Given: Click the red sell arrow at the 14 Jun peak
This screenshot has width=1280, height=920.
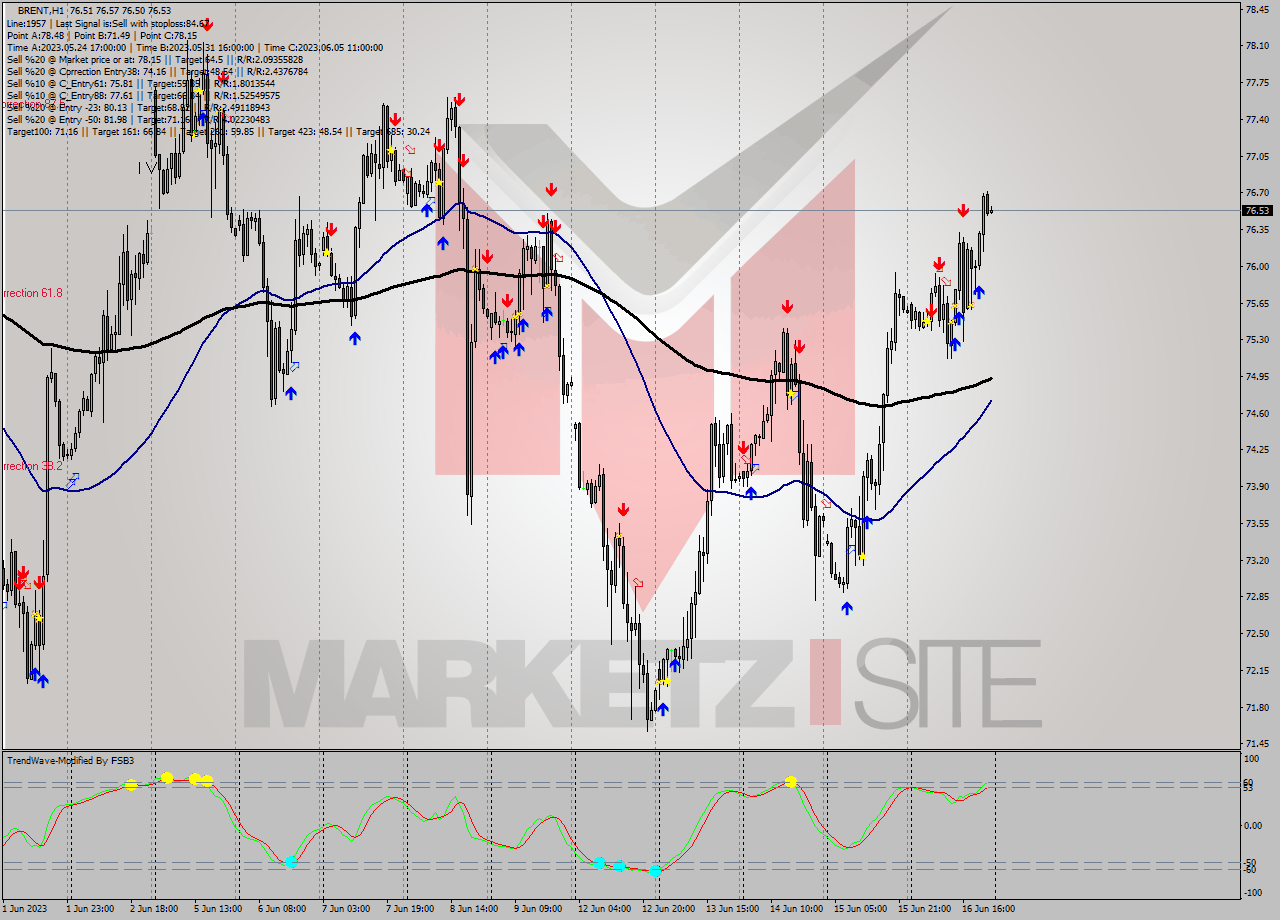Looking at the screenshot, I should 788,307.
